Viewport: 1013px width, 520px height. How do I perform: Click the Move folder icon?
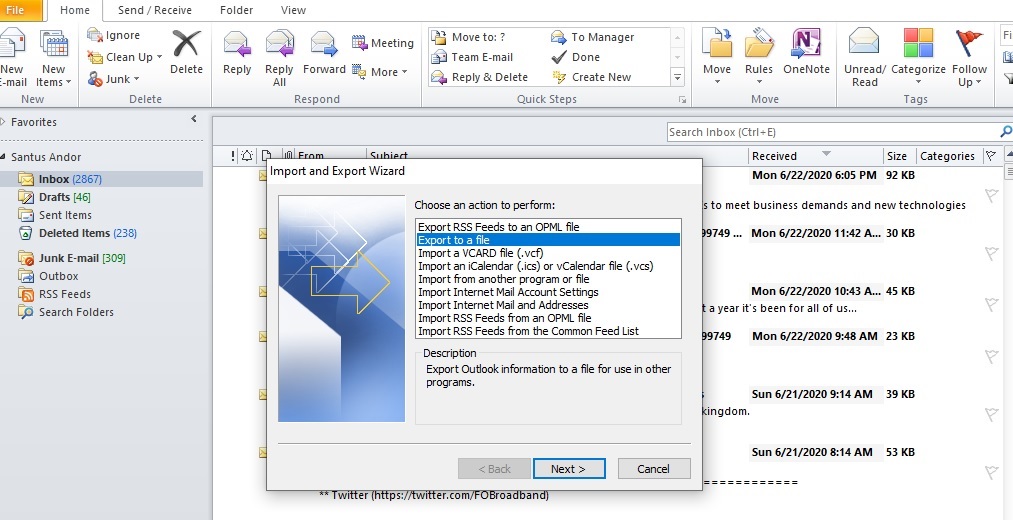(x=716, y=44)
